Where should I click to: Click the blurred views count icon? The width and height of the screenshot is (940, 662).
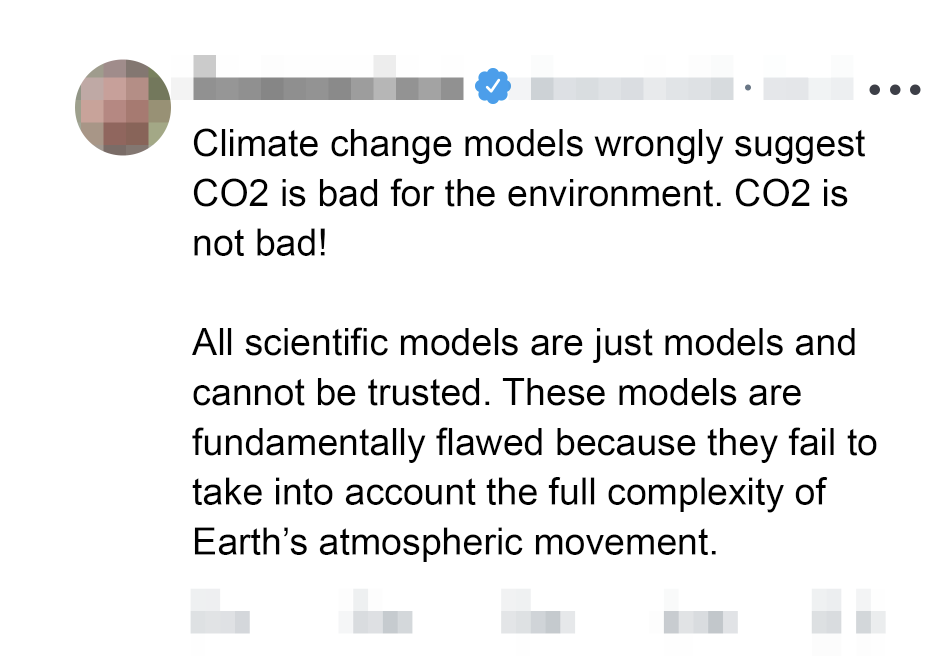pos(693,611)
